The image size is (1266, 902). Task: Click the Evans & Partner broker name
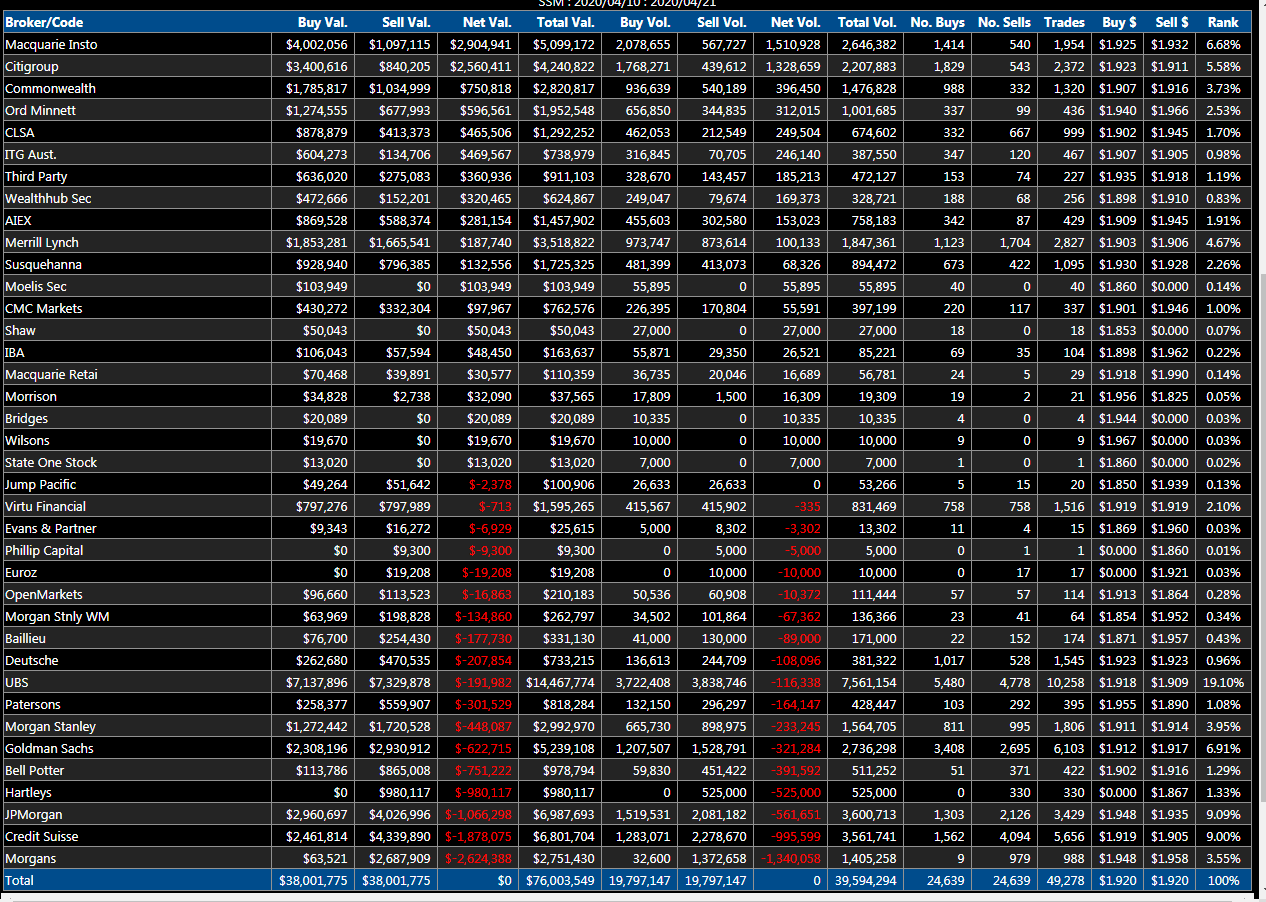click(51, 528)
